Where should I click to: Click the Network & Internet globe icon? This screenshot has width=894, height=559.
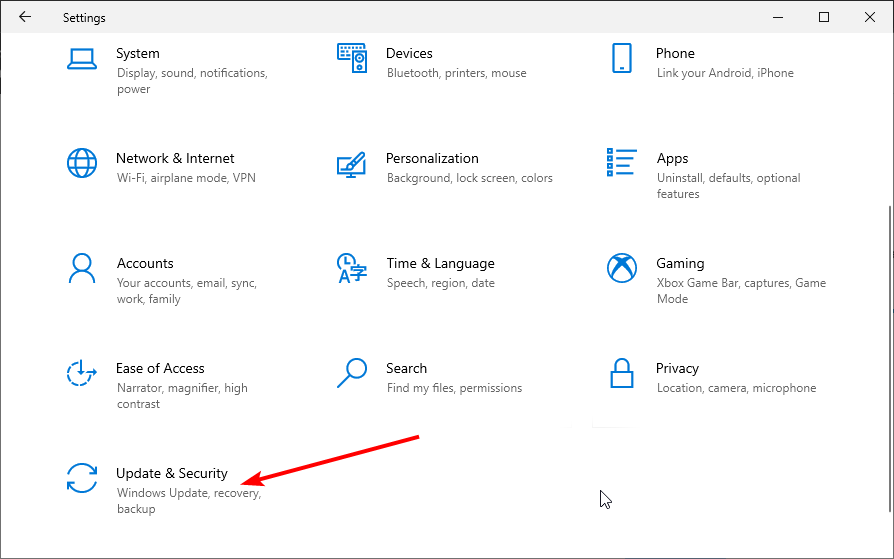(x=82, y=163)
